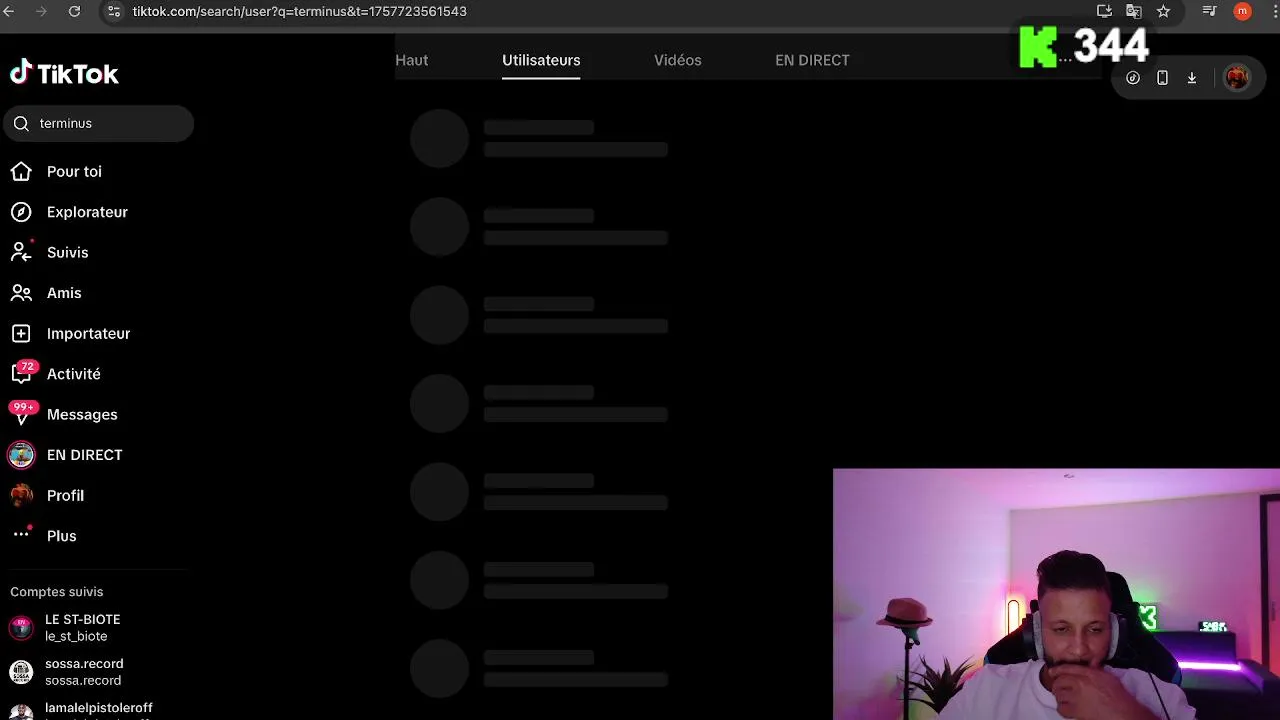Open the EN DIRECT sidebar avatar icon
The width and height of the screenshot is (1280, 720).
tap(21, 455)
